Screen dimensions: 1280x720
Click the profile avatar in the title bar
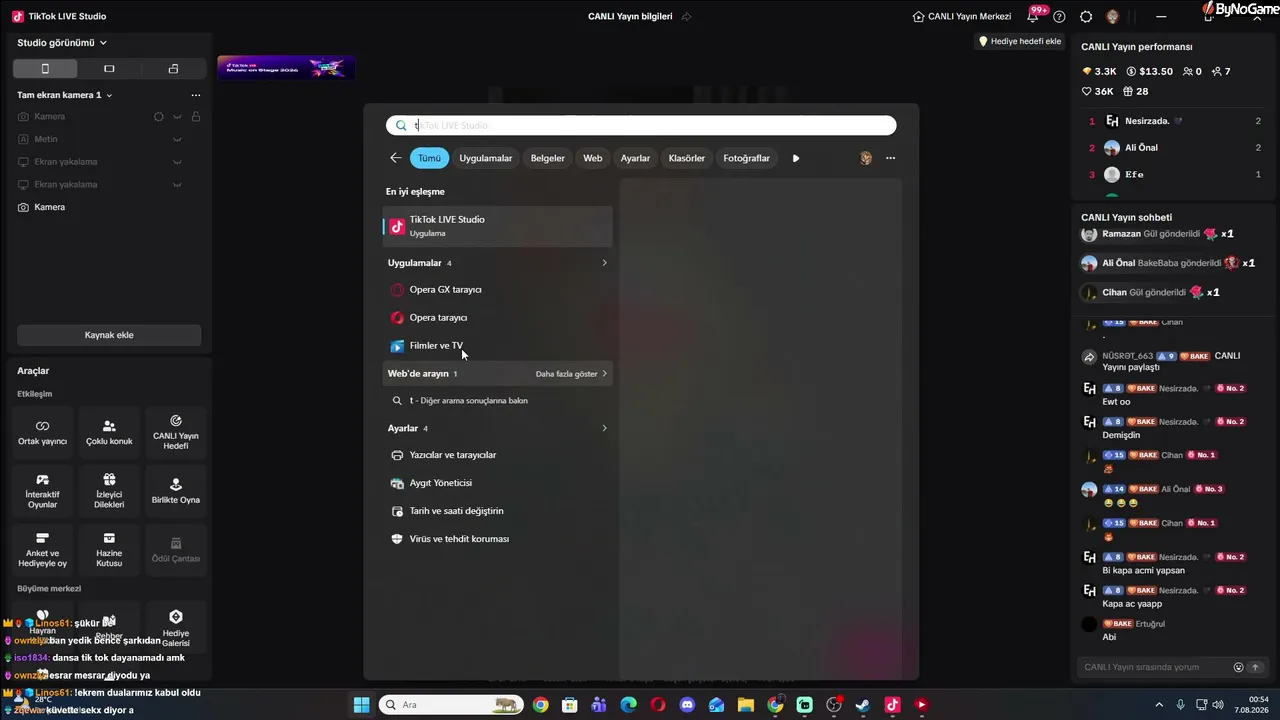(1113, 17)
